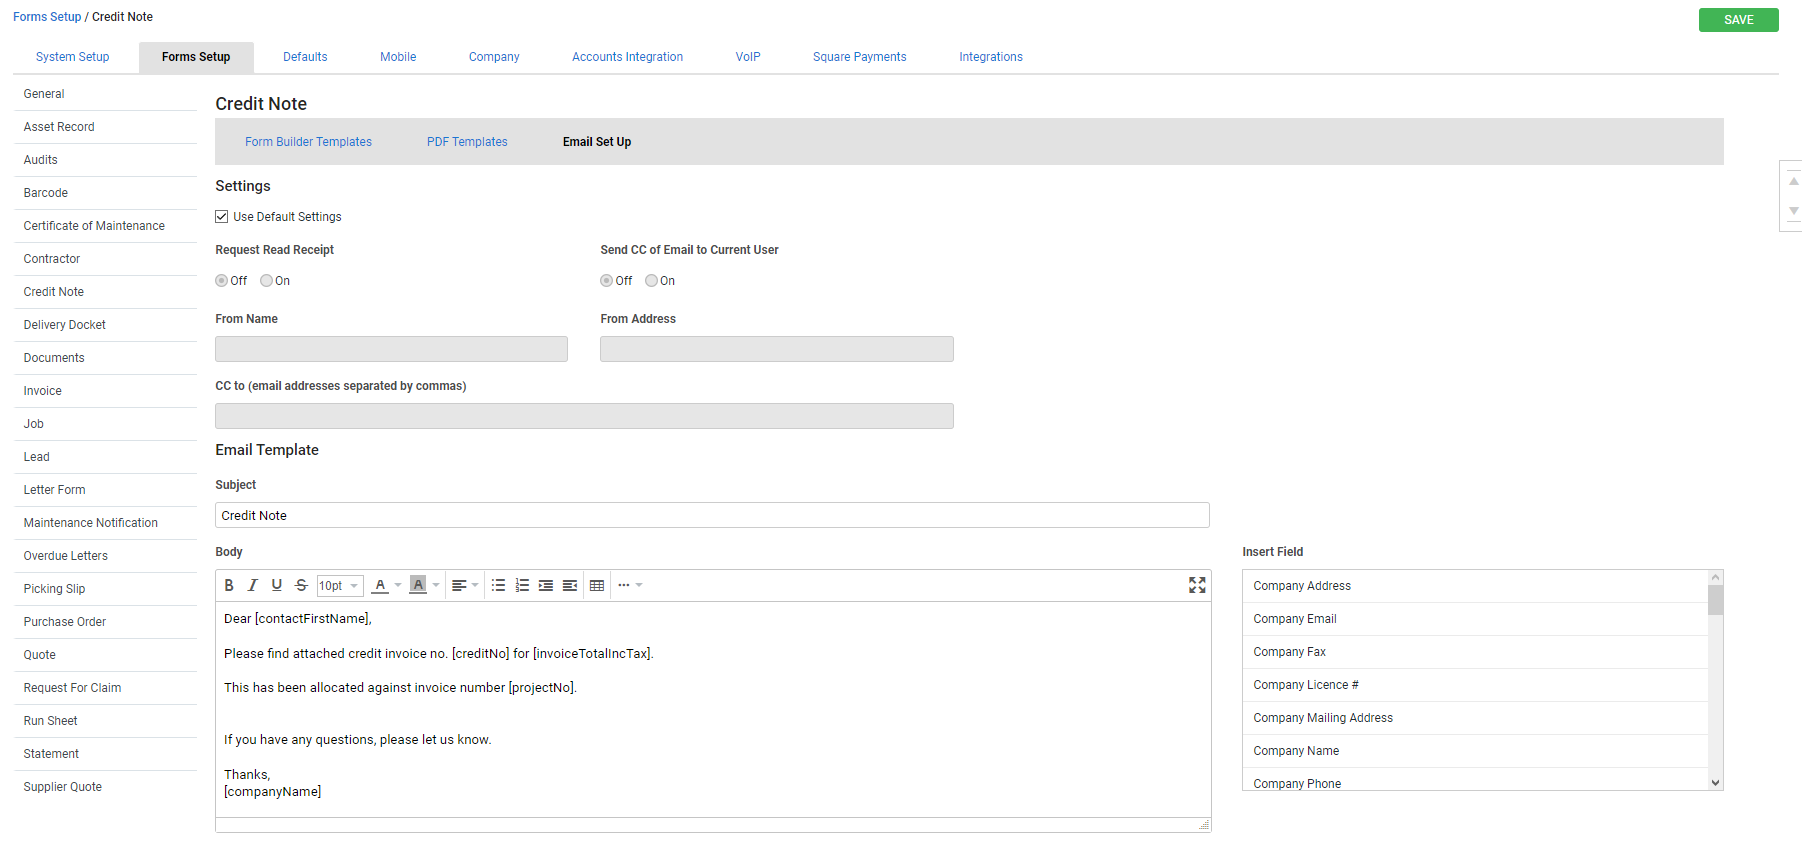Toggle strikethrough formatting in body editor

pyautogui.click(x=301, y=585)
